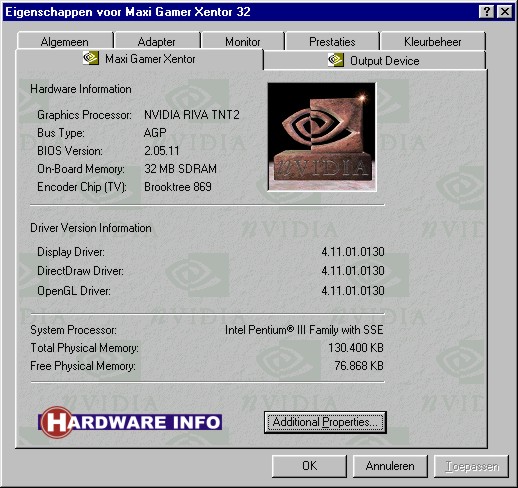Image resolution: width=518 pixels, height=488 pixels.
Task: Click the 'Graphics Processor:' label
Action: point(84,115)
